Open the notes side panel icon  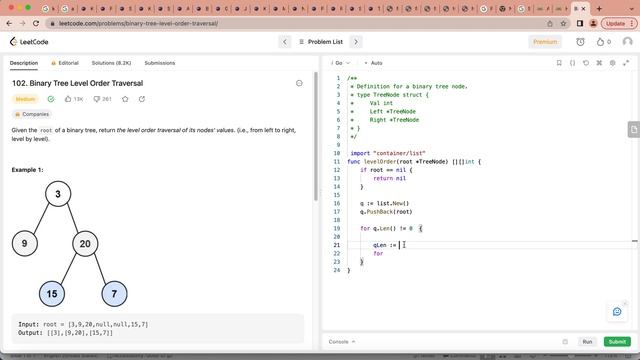click(x=633, y=130)
